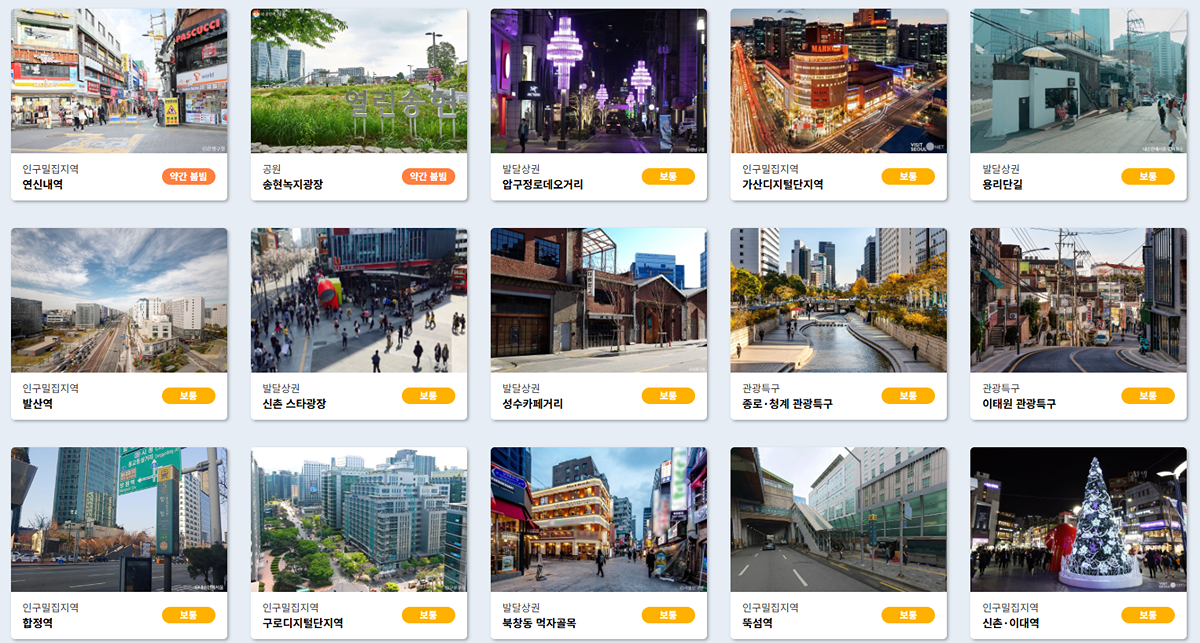Open the 발산역 aerial photo
Screen dimensions: 1200x643
119,300
